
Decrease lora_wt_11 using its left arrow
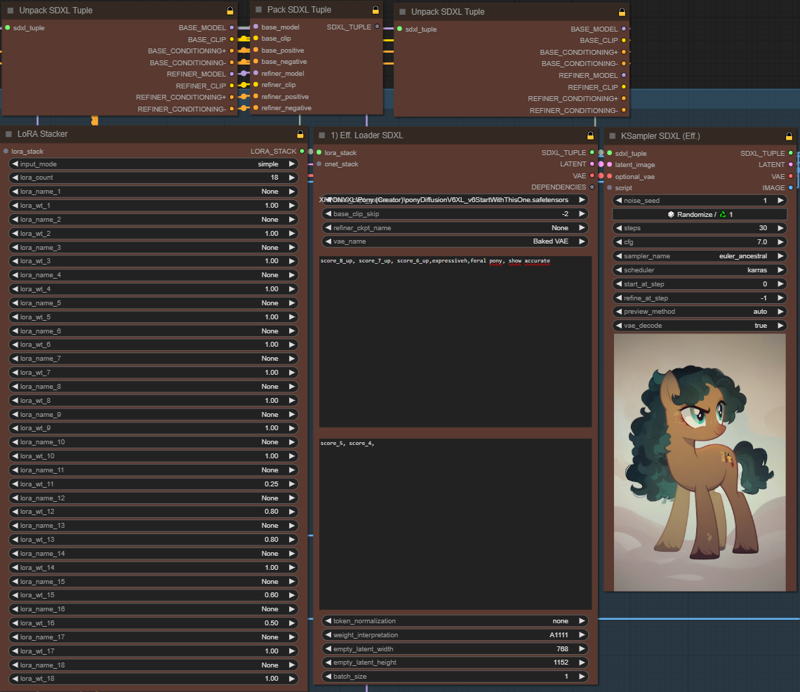tap(15, 484)
